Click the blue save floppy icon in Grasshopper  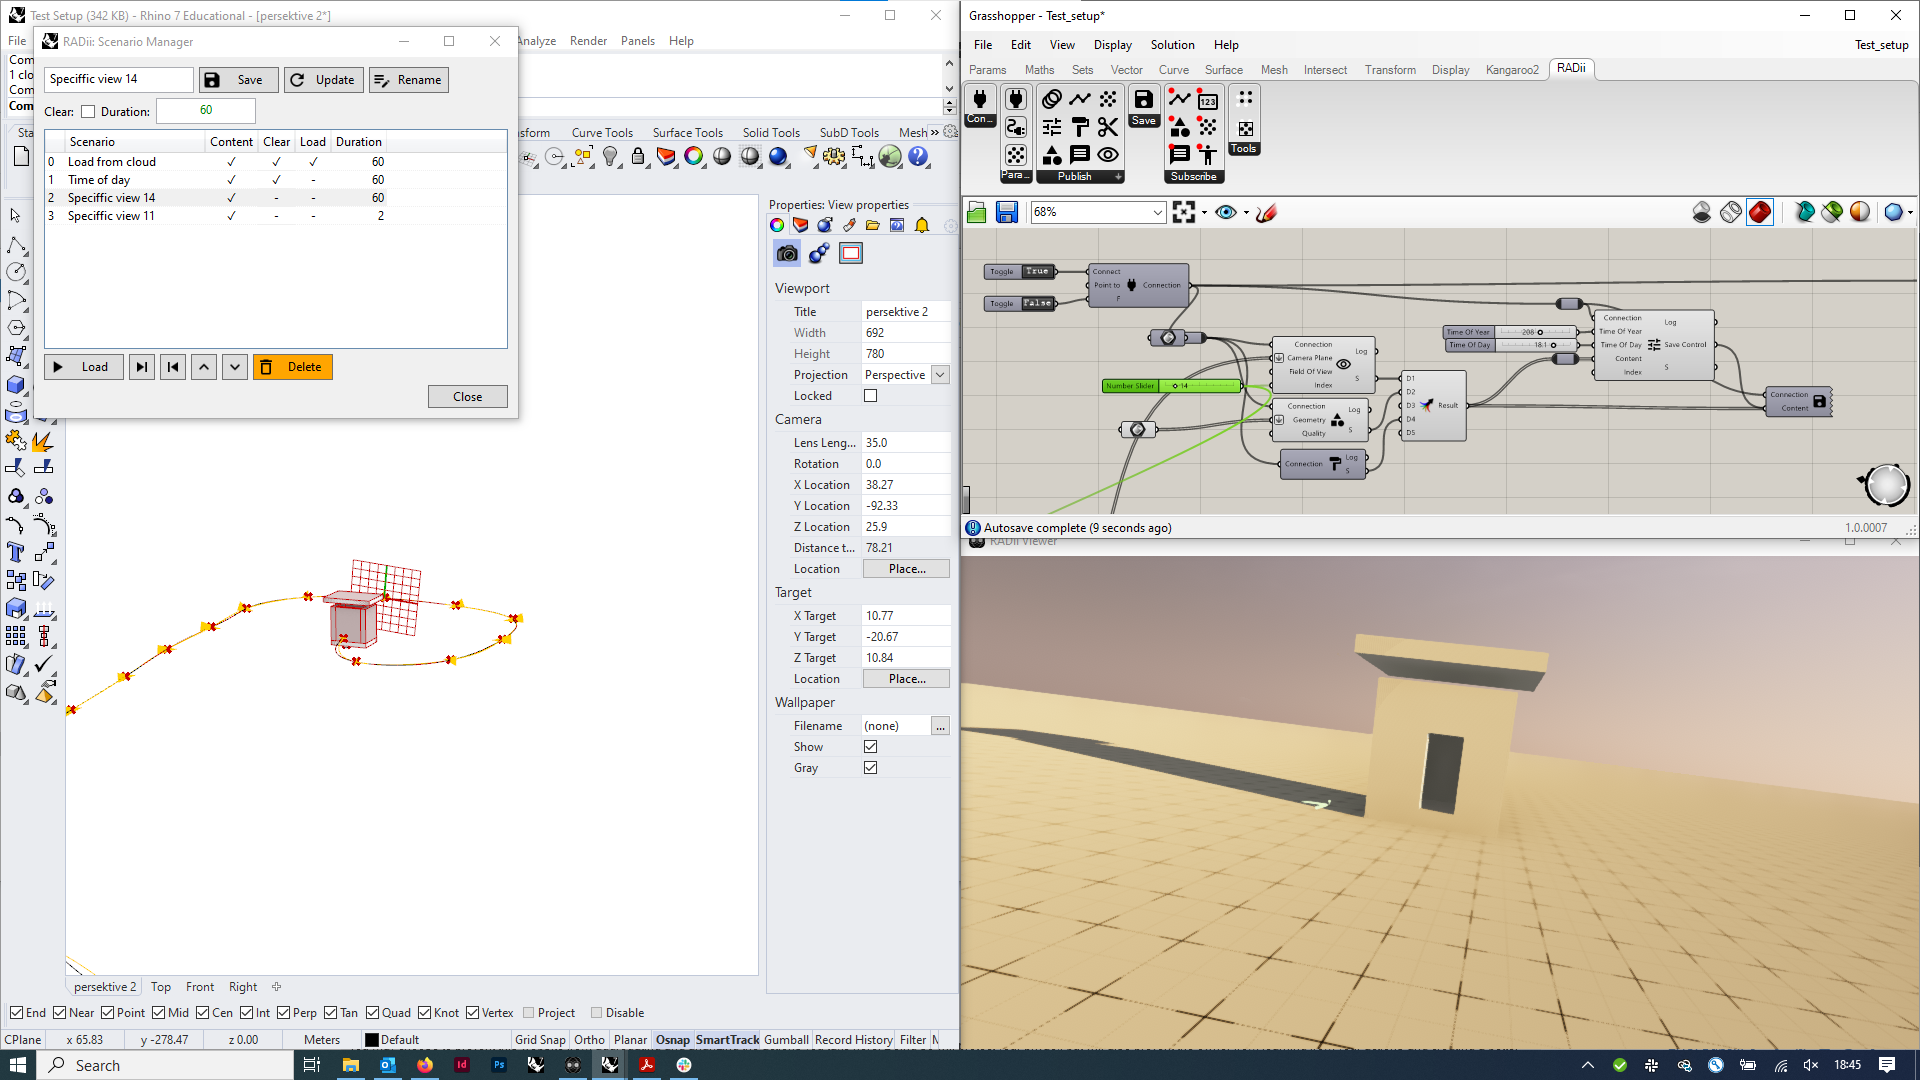tap(1007, 212)
